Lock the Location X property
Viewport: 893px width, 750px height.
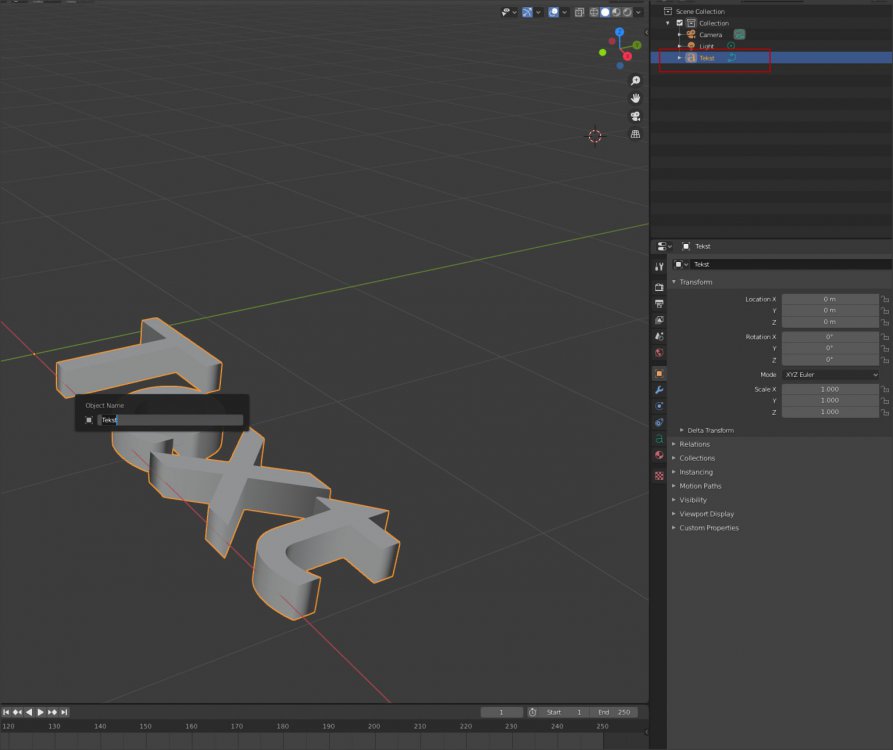(x=885, y=299)
